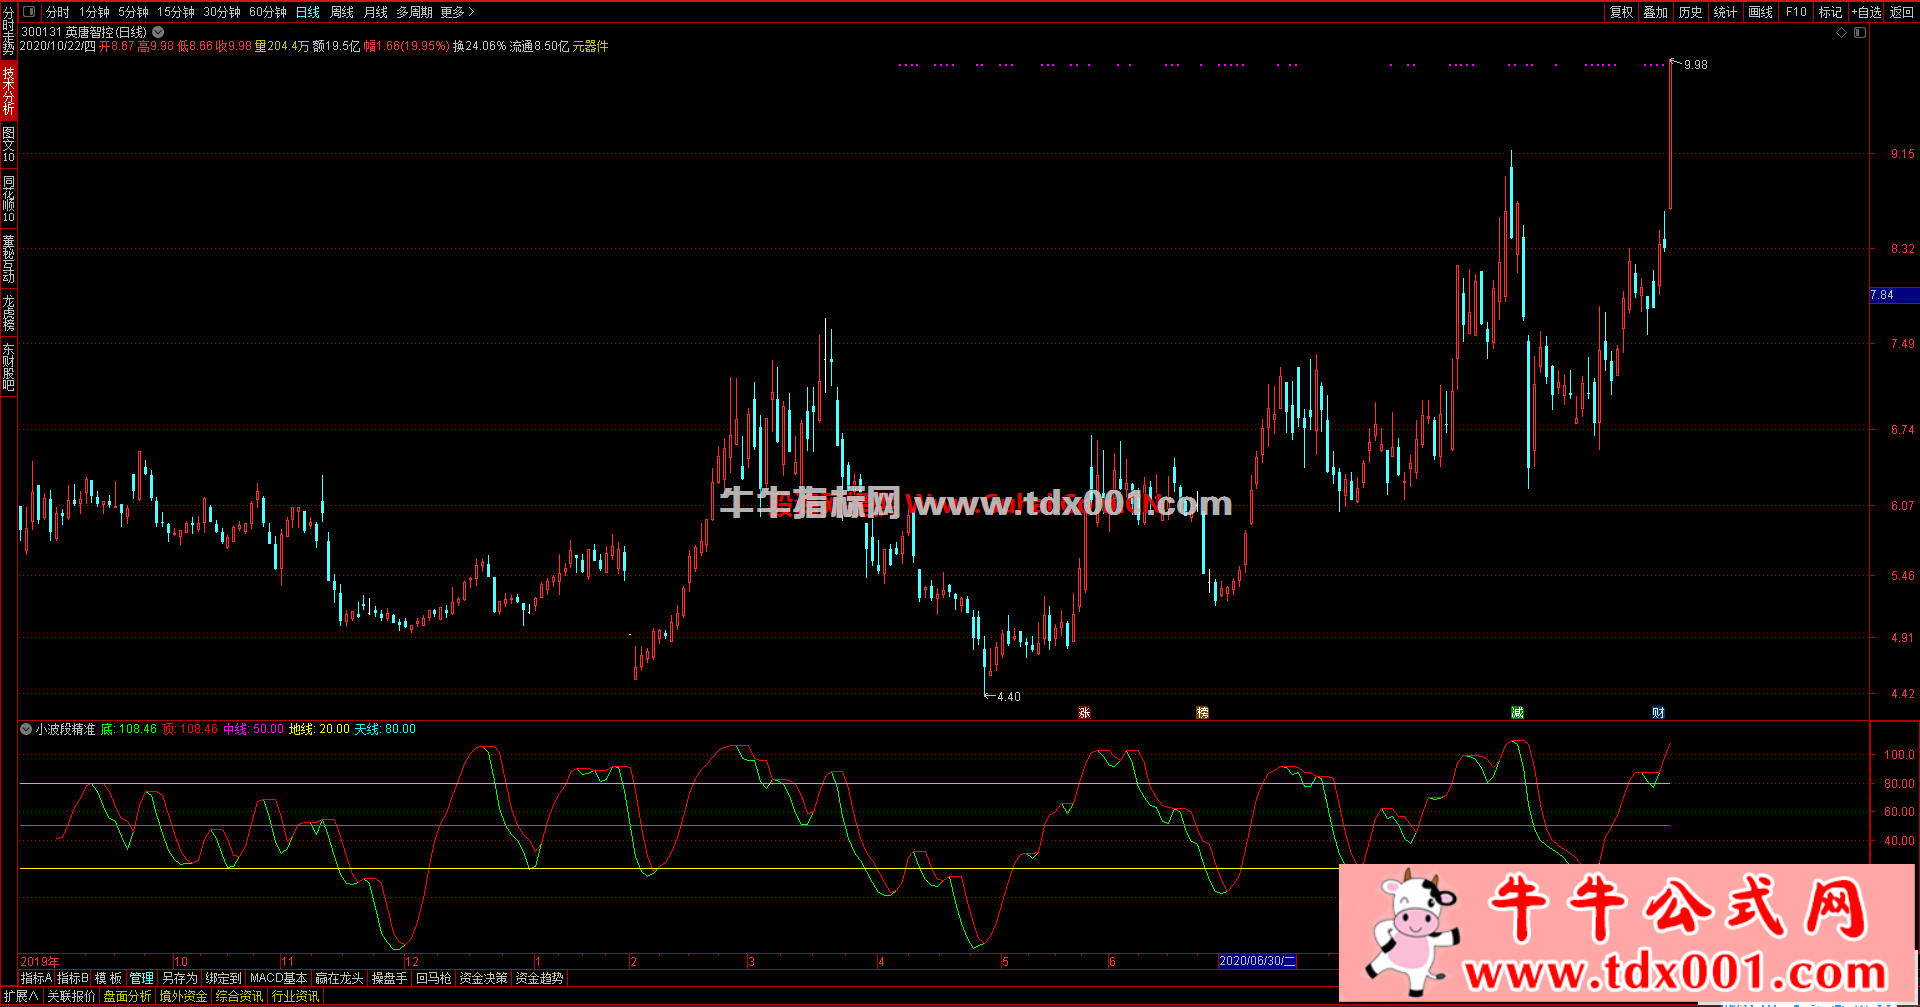Select the 15分钟 period
1920x1007 pixels.
[x=176, y=12]
